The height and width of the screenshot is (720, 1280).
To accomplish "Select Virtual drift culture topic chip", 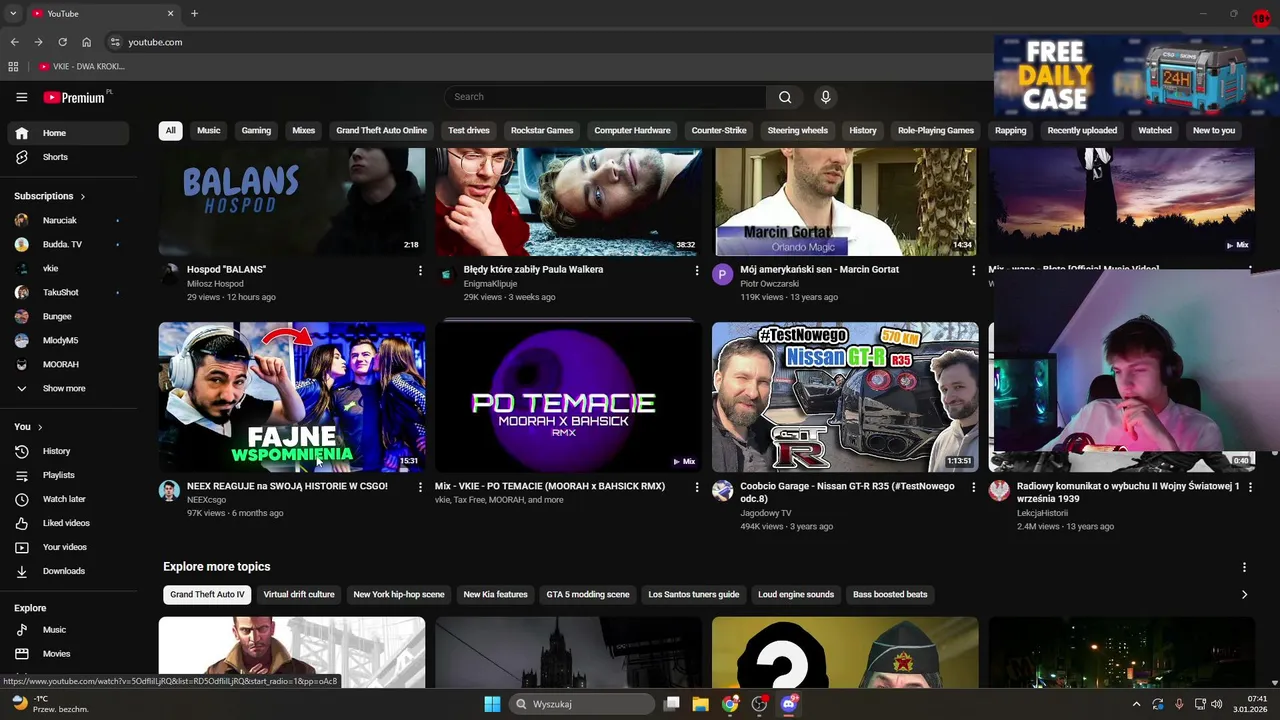I will click(x=299, y=595).
